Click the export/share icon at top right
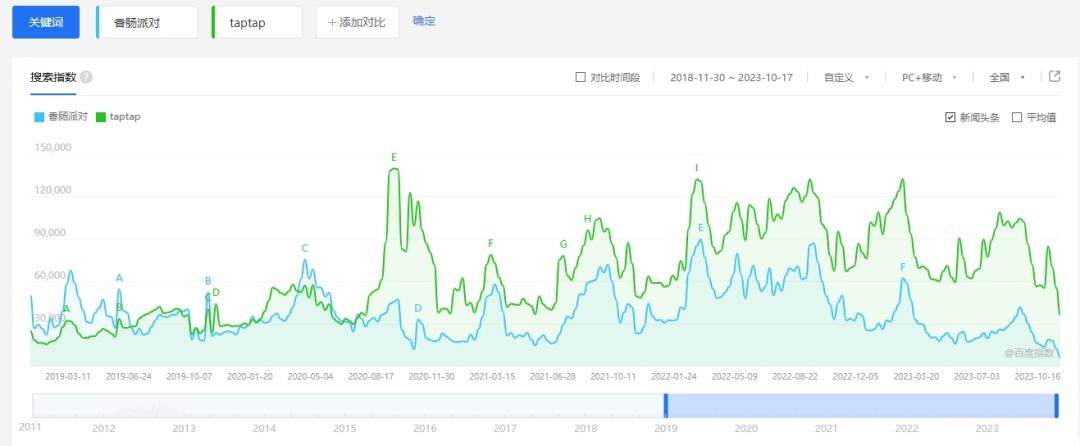The image size is (1080, 446). pyautogui.click(x=1054, y=76)
